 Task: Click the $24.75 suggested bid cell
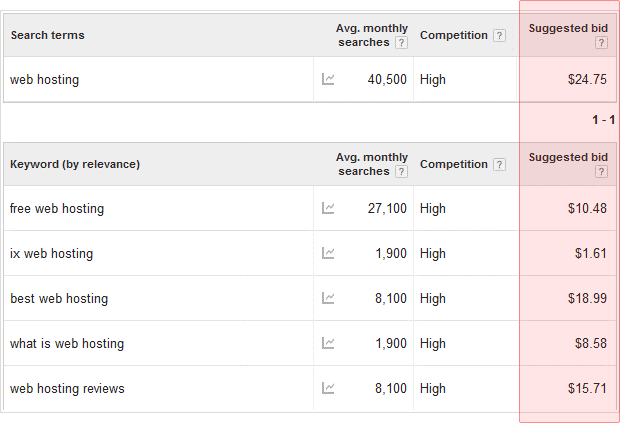584,80
